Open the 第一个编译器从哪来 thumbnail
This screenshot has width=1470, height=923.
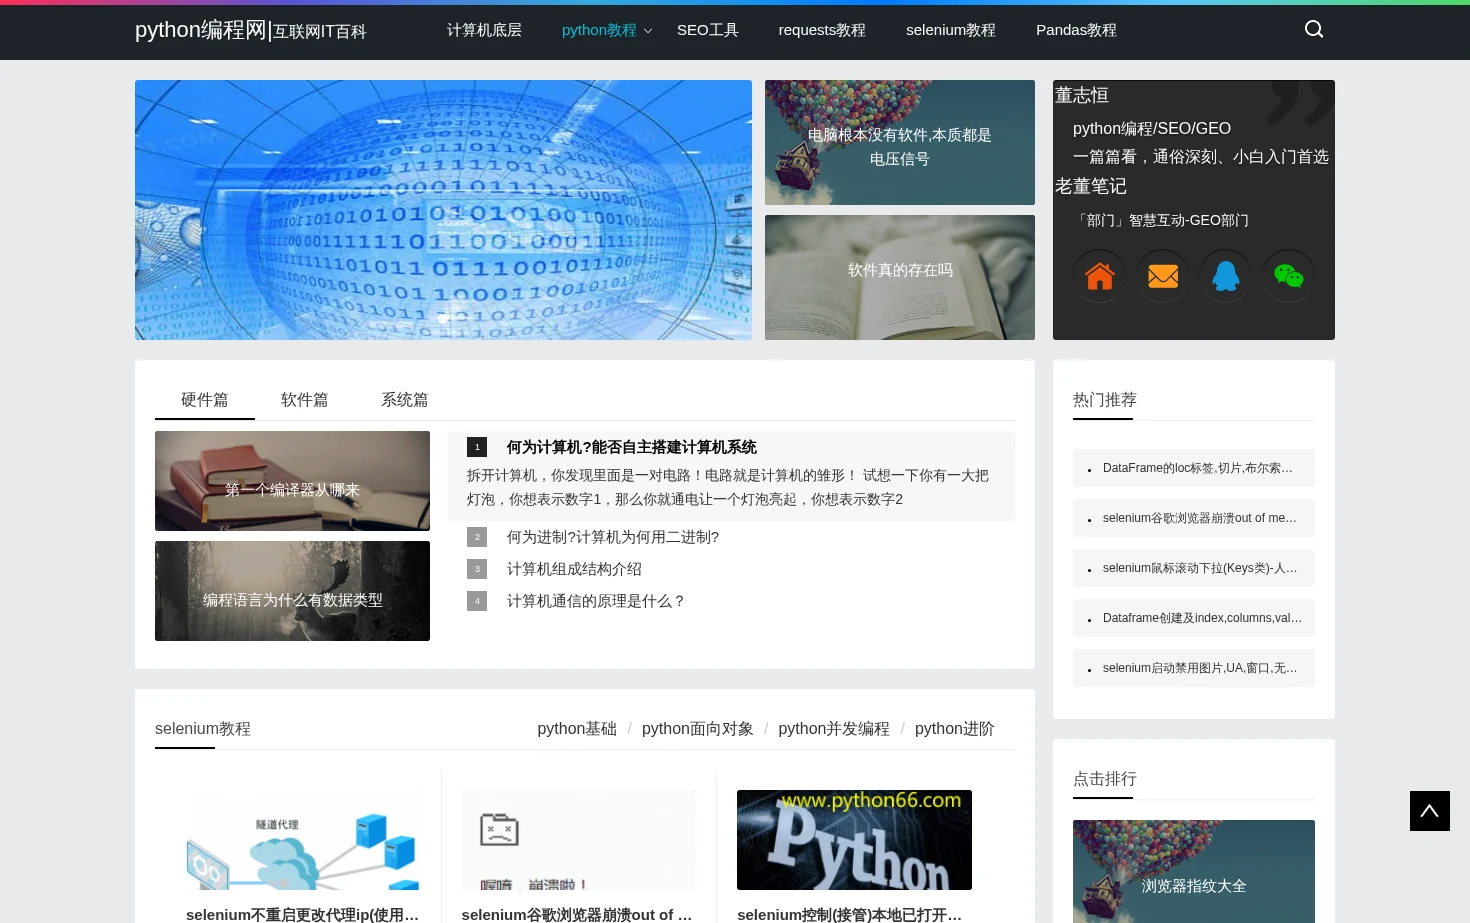(292, 481)
